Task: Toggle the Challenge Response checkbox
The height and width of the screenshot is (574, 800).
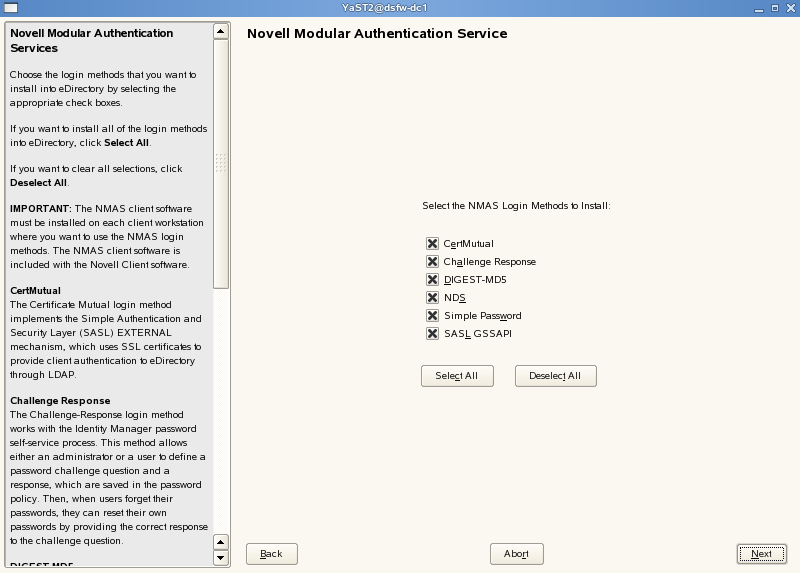Action: tap(432, 262)
